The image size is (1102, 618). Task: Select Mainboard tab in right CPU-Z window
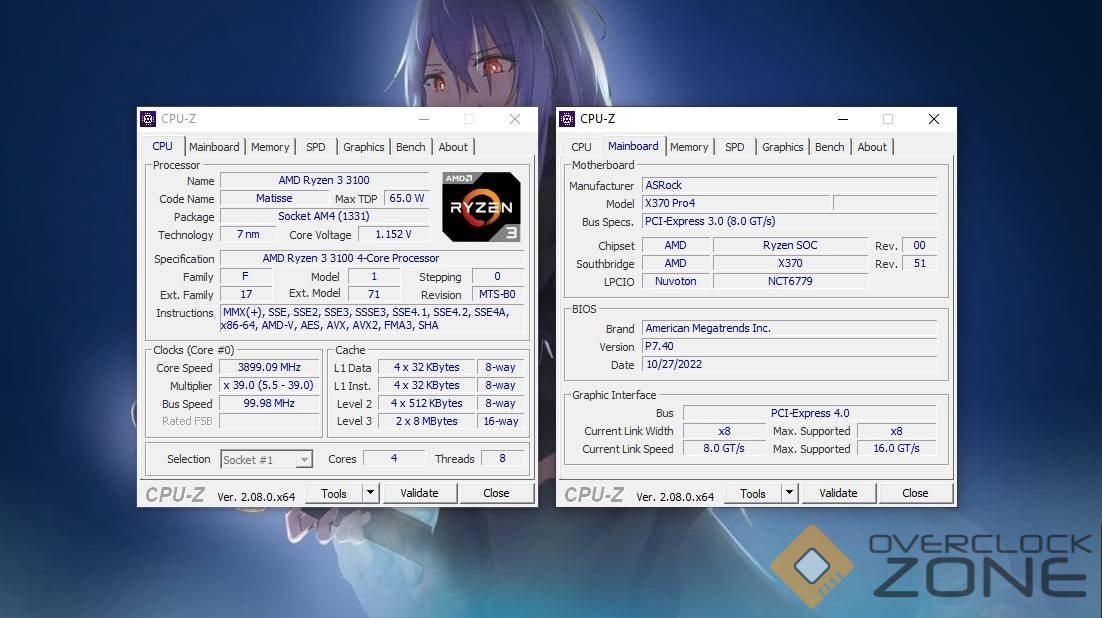[x=633, y=146]
